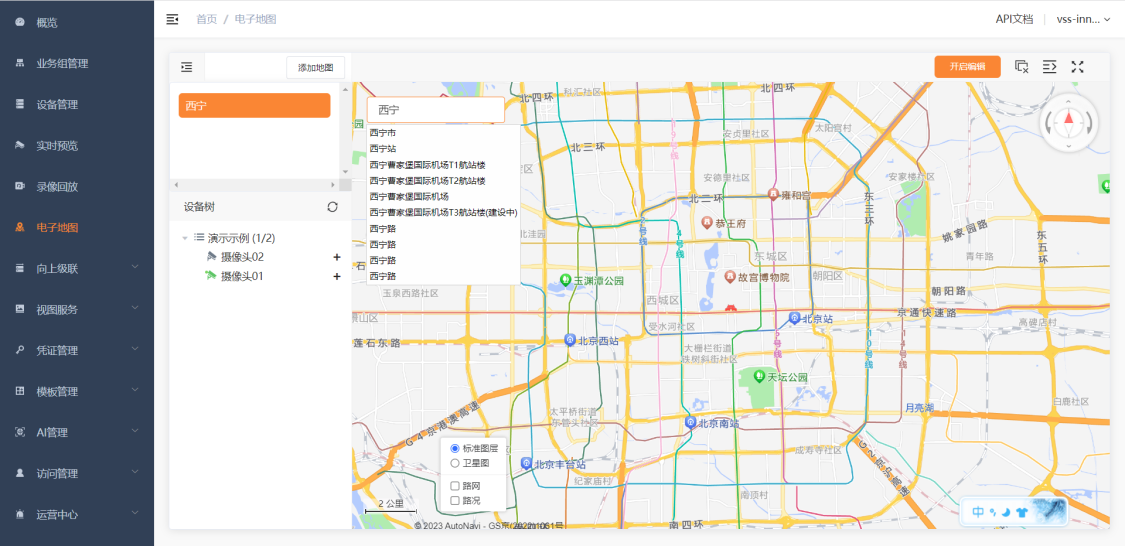The height and width of the screenshot is (546, 1125).
Task: Click the 中 input method indicator
Action: coord(978,512)
